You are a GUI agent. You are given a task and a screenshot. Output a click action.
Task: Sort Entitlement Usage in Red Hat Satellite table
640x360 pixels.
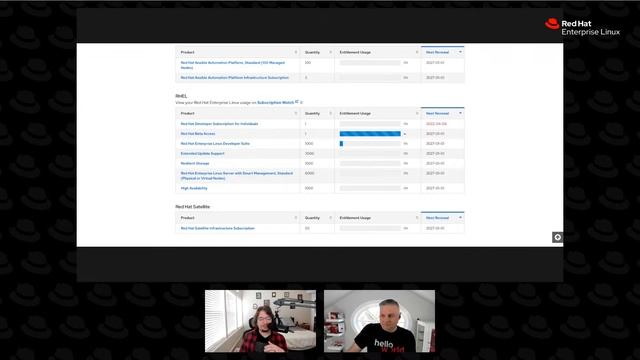(x=417, y=218)
